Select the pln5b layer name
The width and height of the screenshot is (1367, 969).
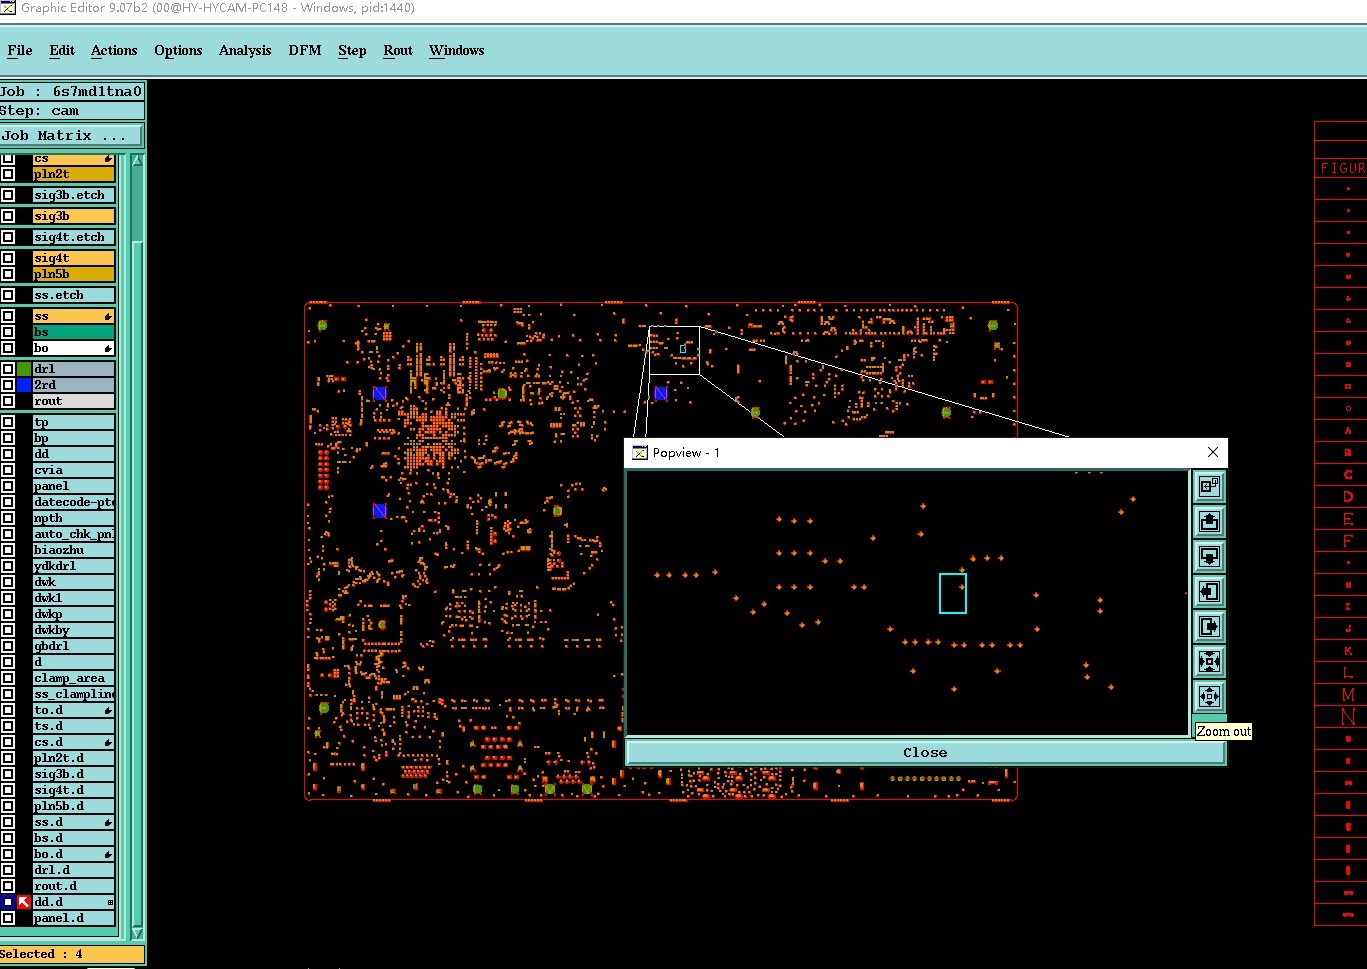[x=74, y=274]
